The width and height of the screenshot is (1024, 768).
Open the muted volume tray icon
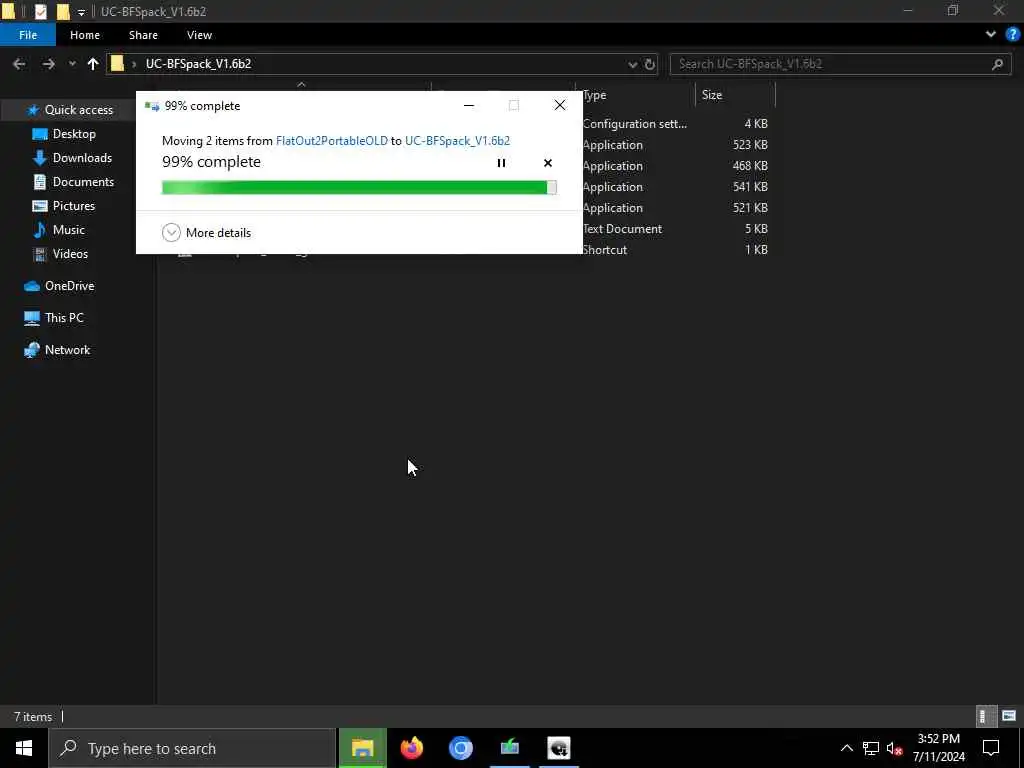pyautogui.click(x=895, y=748)
